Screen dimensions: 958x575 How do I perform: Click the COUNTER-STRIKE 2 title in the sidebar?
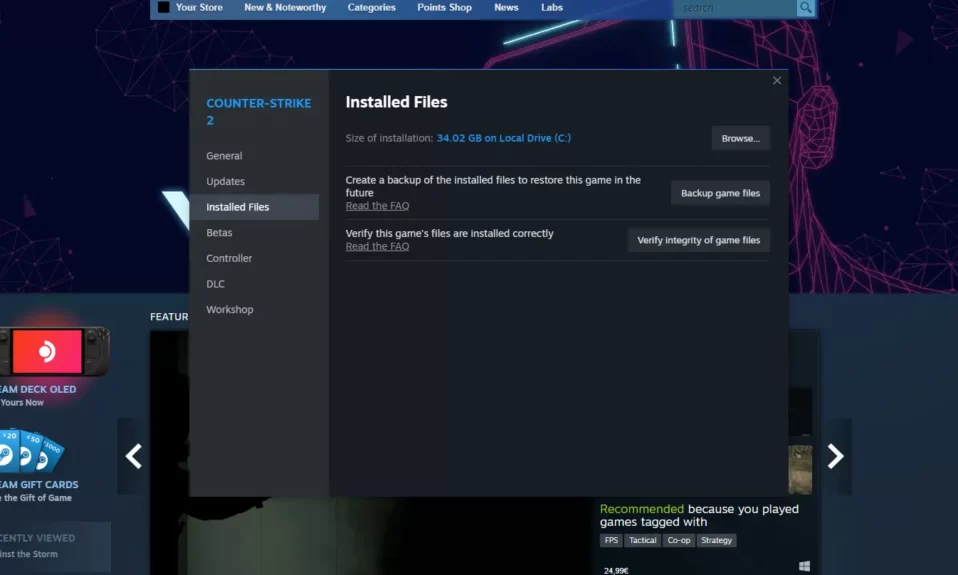pyautogui.click(x=258, y=112)
